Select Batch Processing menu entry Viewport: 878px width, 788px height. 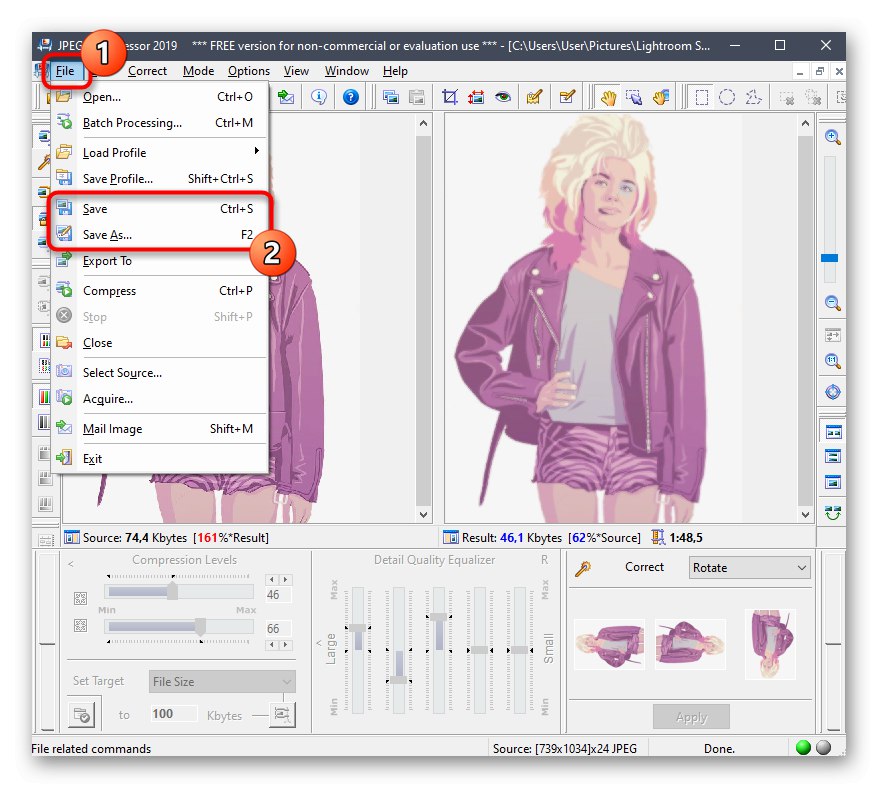pos(132,123)
